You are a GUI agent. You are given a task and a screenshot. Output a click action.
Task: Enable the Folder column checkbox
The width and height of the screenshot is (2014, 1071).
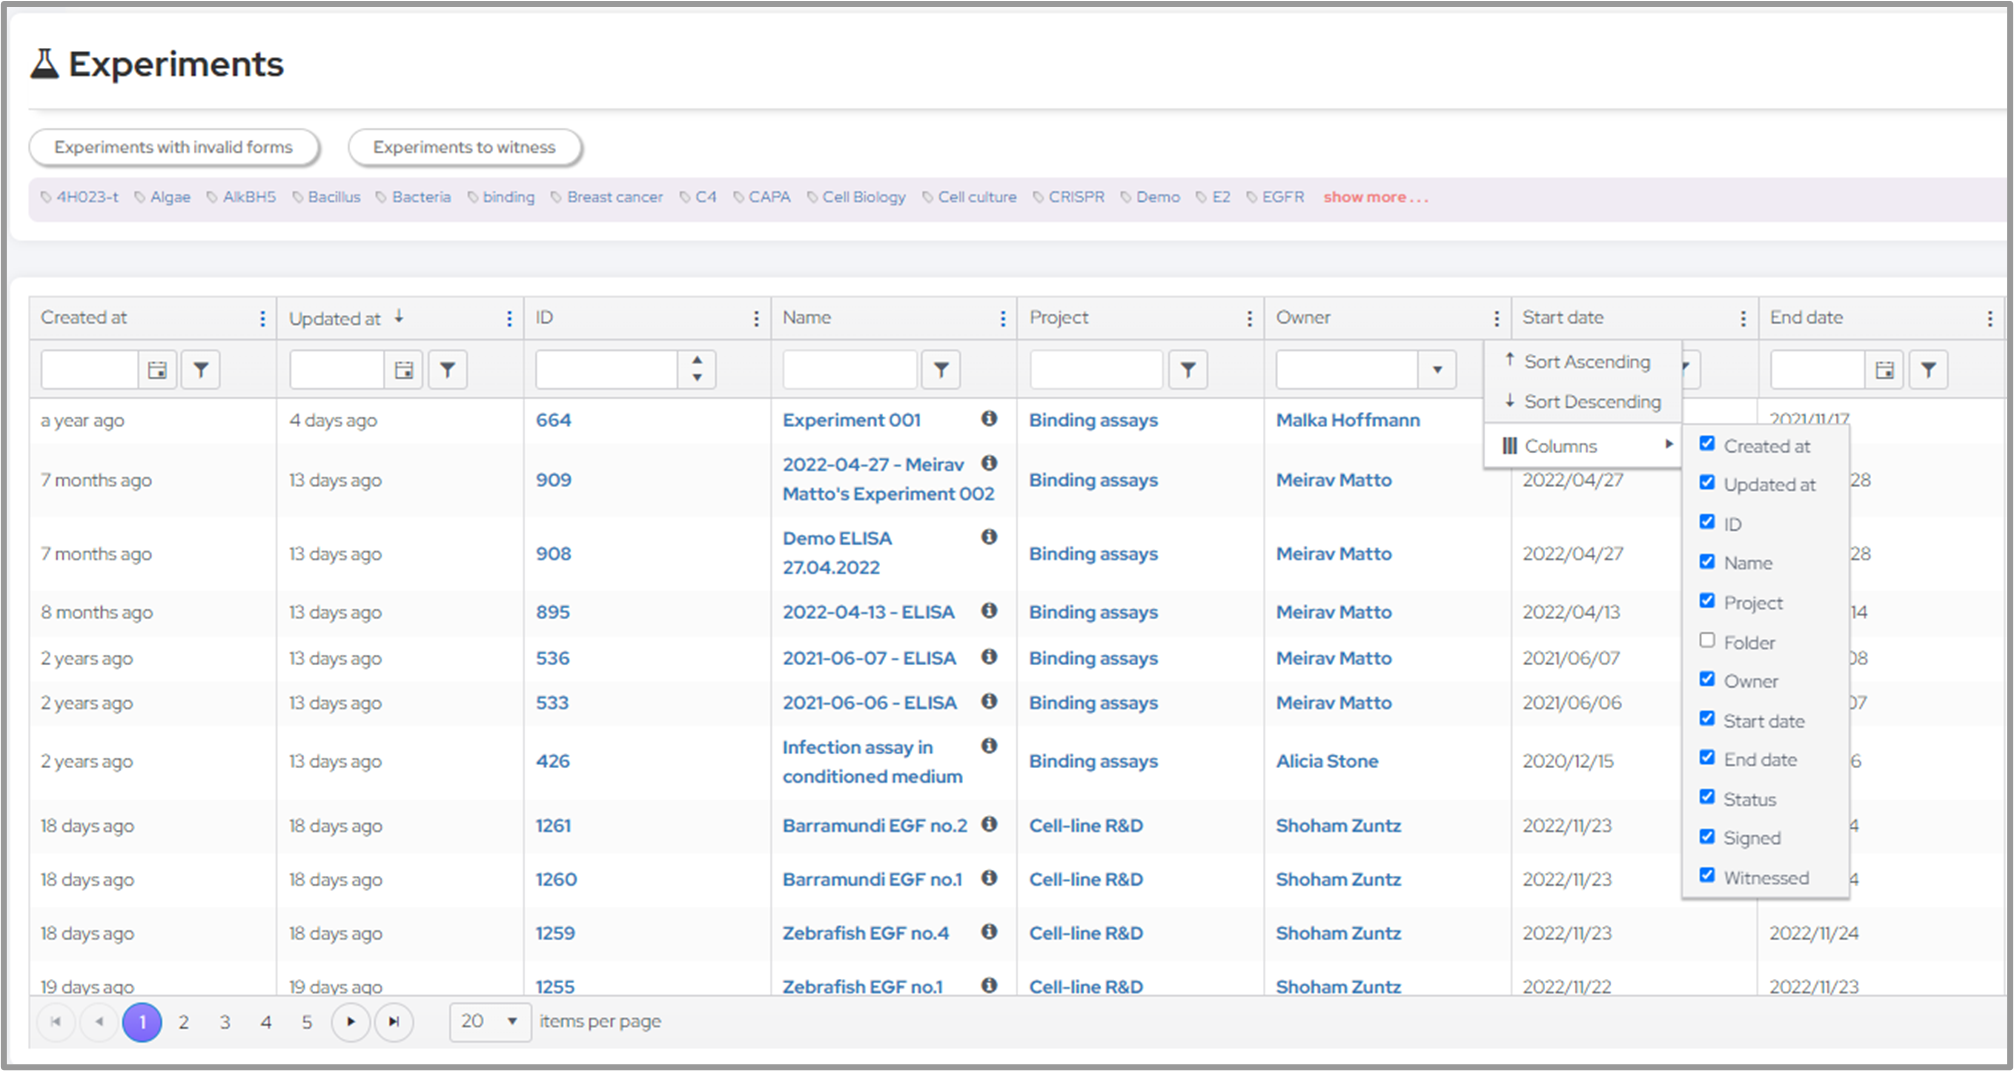coord(1707,641)
